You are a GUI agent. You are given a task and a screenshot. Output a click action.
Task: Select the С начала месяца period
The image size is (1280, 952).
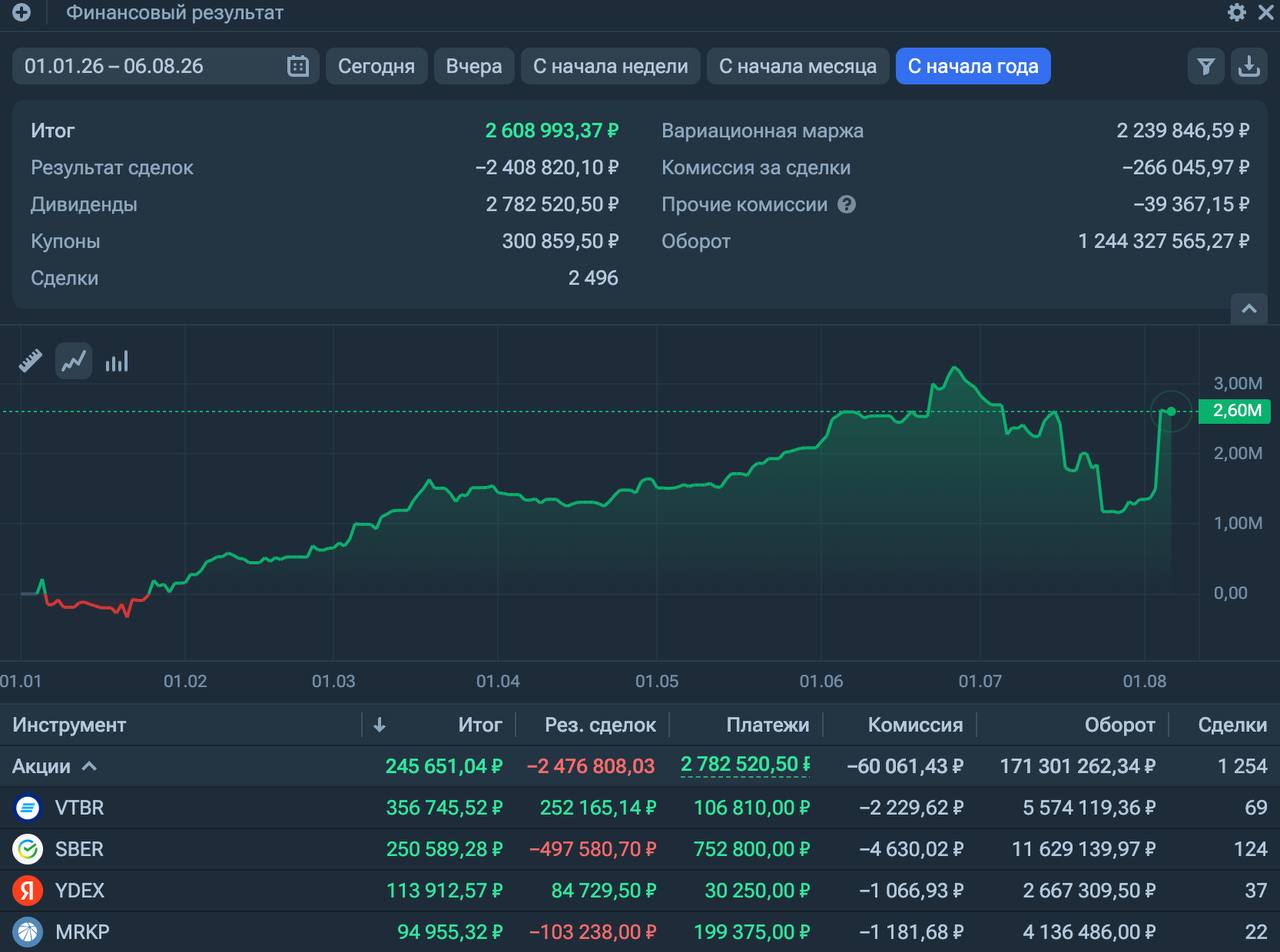(x=798, y=66)
